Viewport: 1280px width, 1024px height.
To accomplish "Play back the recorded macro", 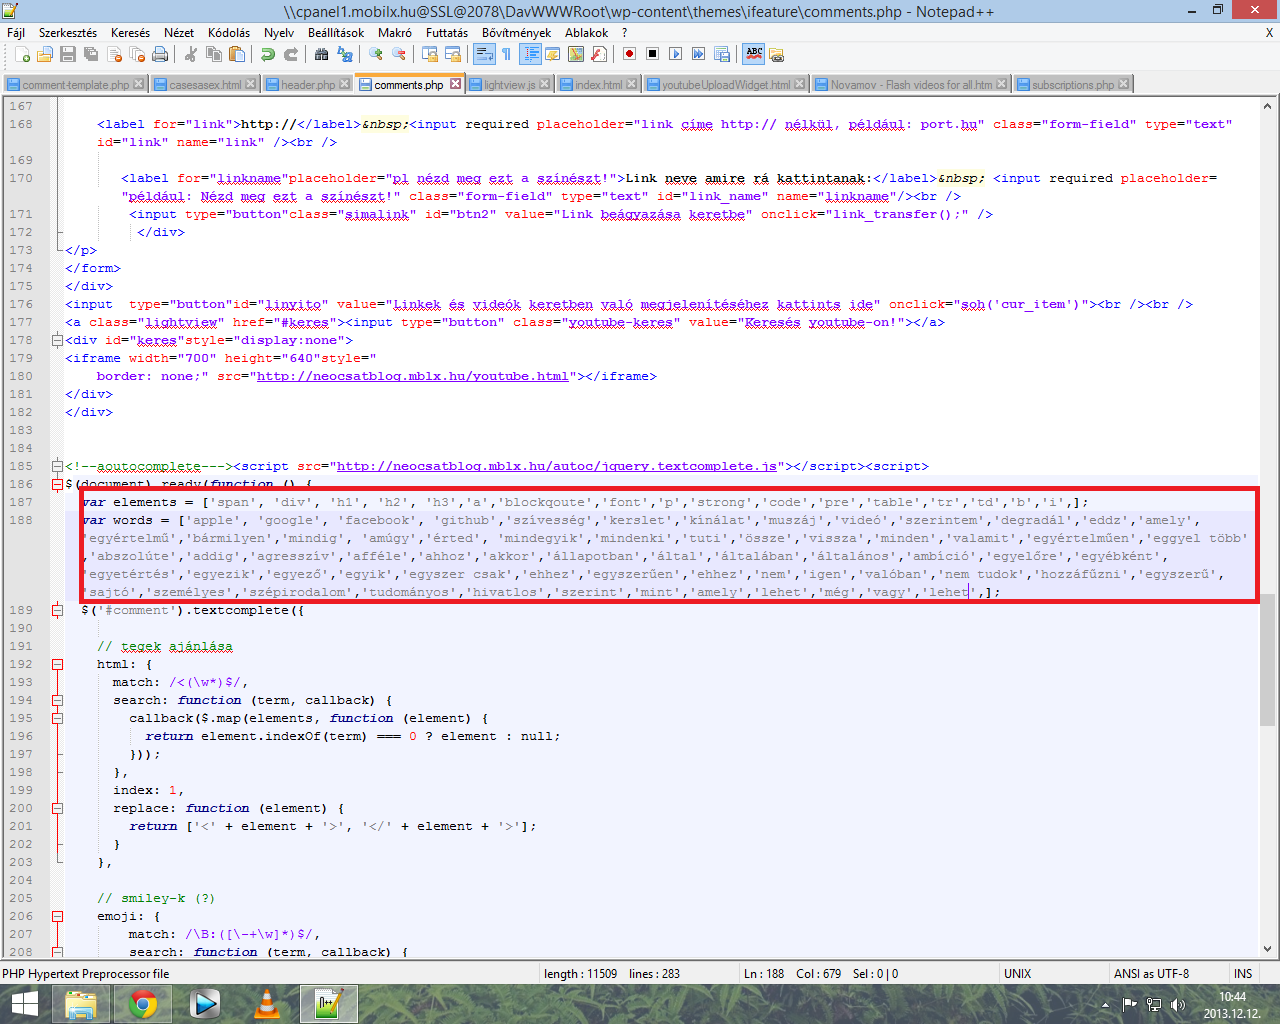I will [675, 54].
